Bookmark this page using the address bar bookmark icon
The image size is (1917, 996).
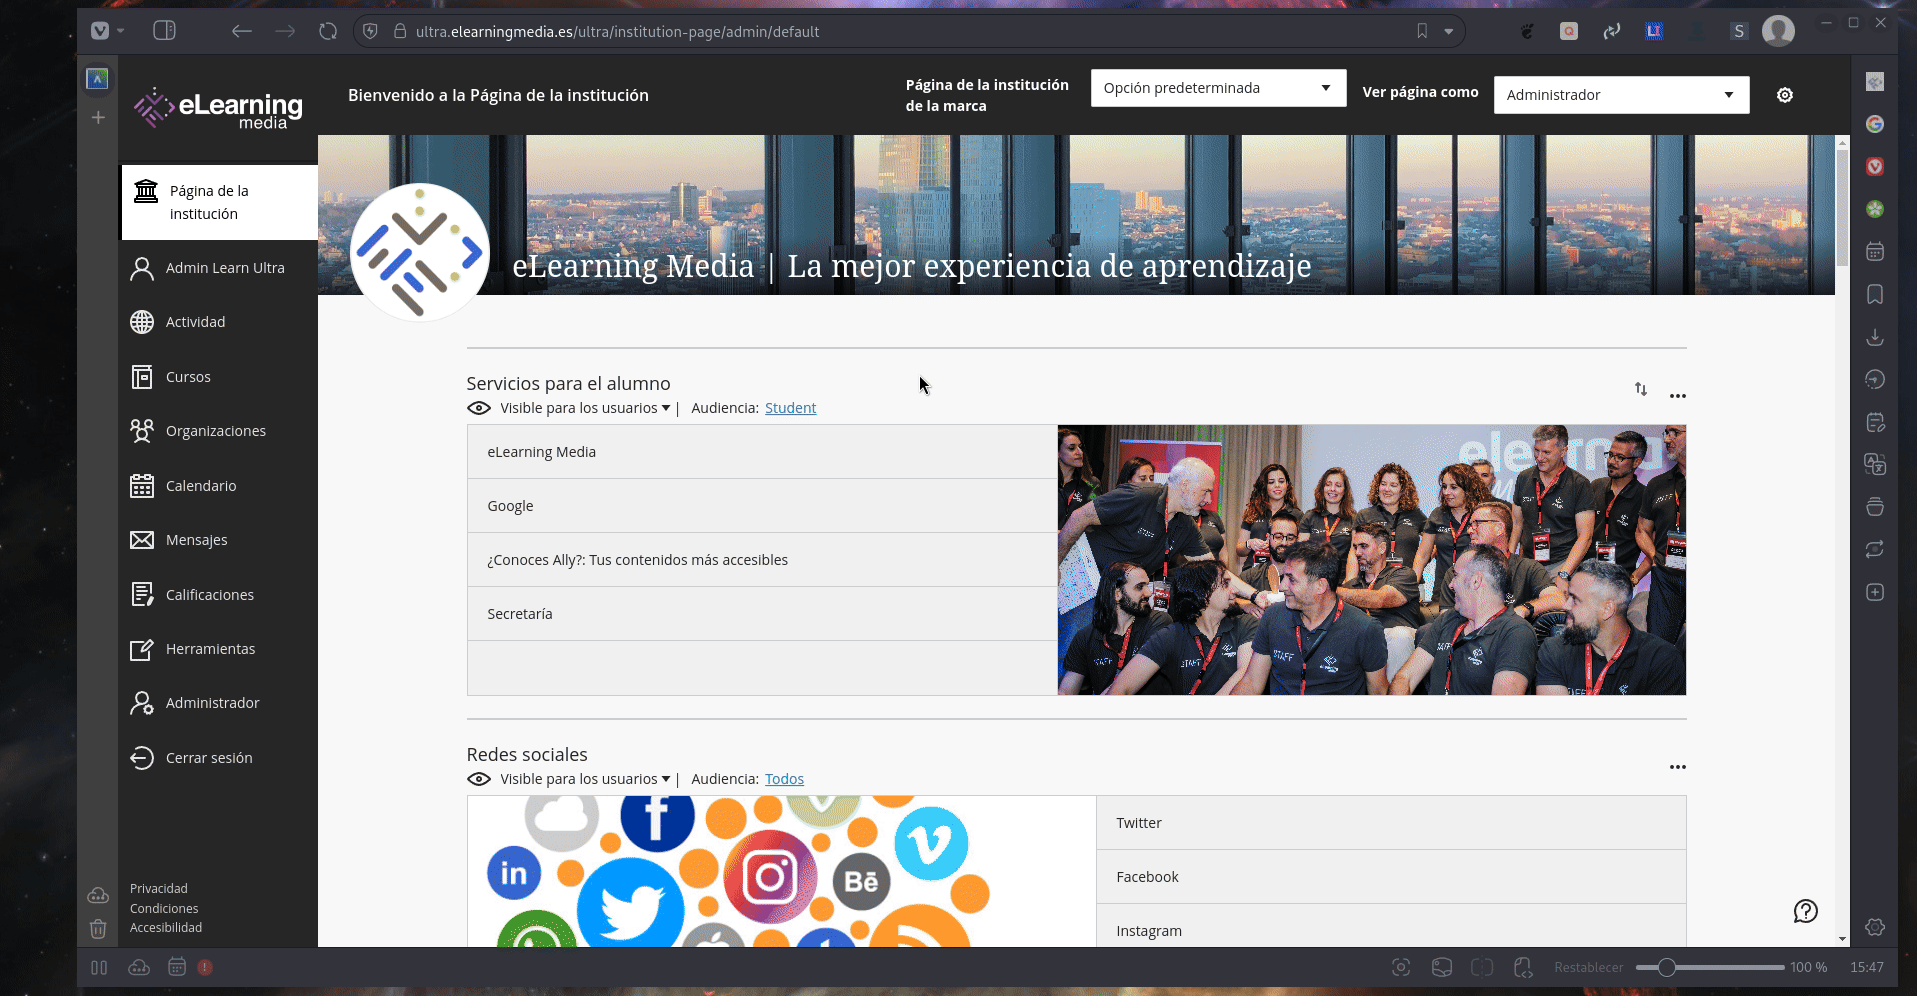point(1422,31)
